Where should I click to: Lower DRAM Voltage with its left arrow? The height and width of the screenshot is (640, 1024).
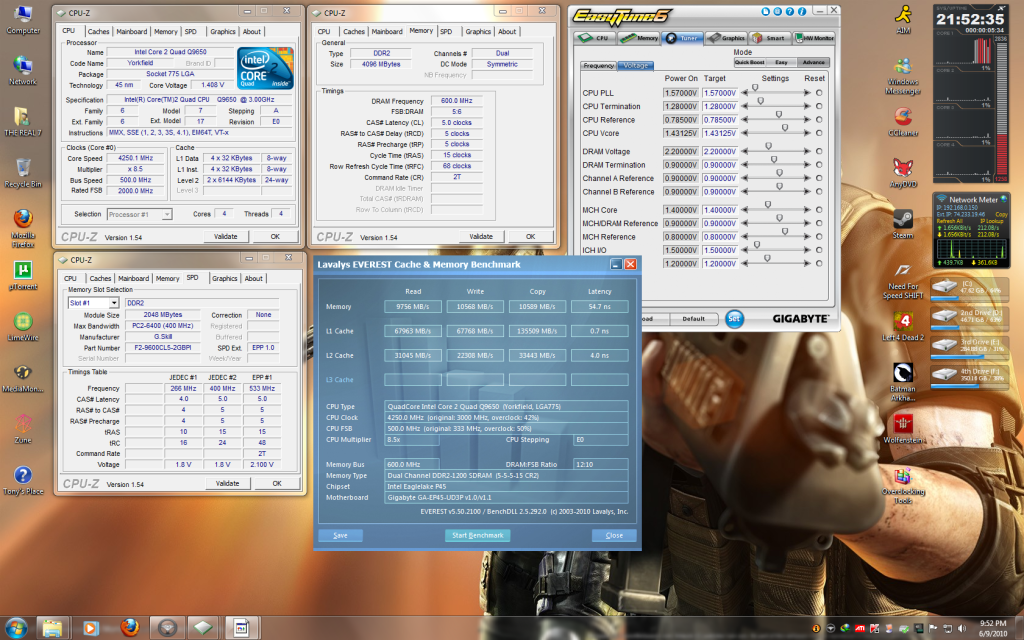click(744, 152)
